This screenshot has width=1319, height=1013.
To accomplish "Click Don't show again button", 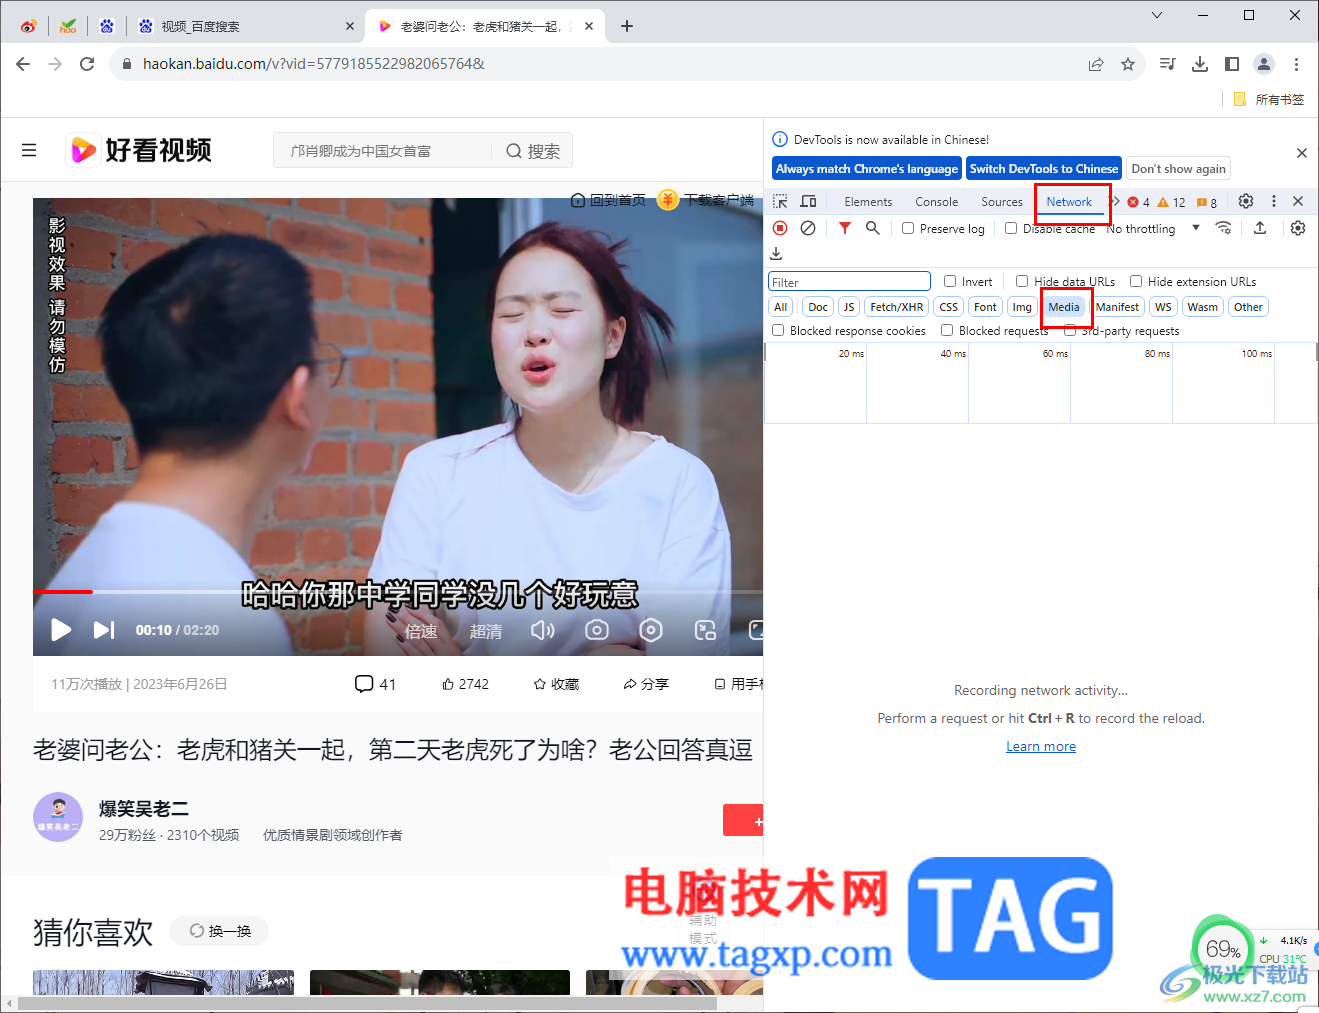I will pyautogui.click(x=1178, y=169).
